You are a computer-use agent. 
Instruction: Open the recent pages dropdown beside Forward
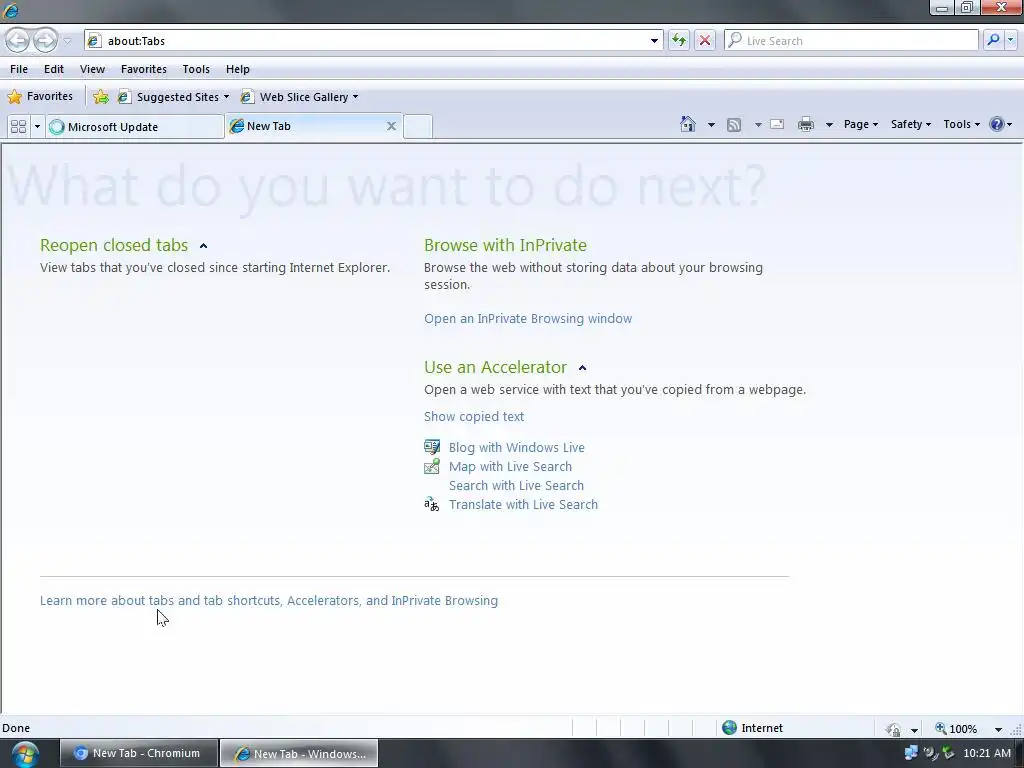click(x=67, y=41)
